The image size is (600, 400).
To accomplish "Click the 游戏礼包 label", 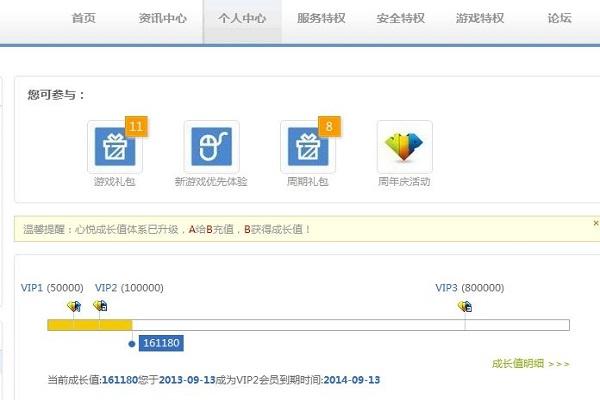I will (x=115, y=181).
